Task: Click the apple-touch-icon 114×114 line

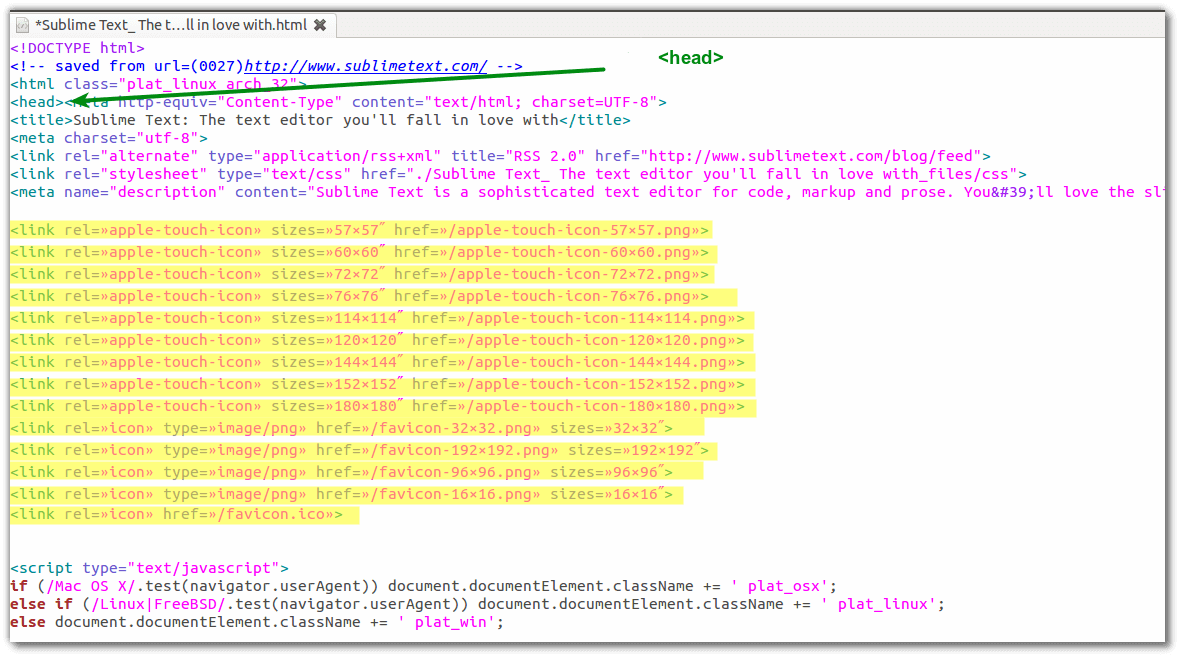Action: point(378,318)
